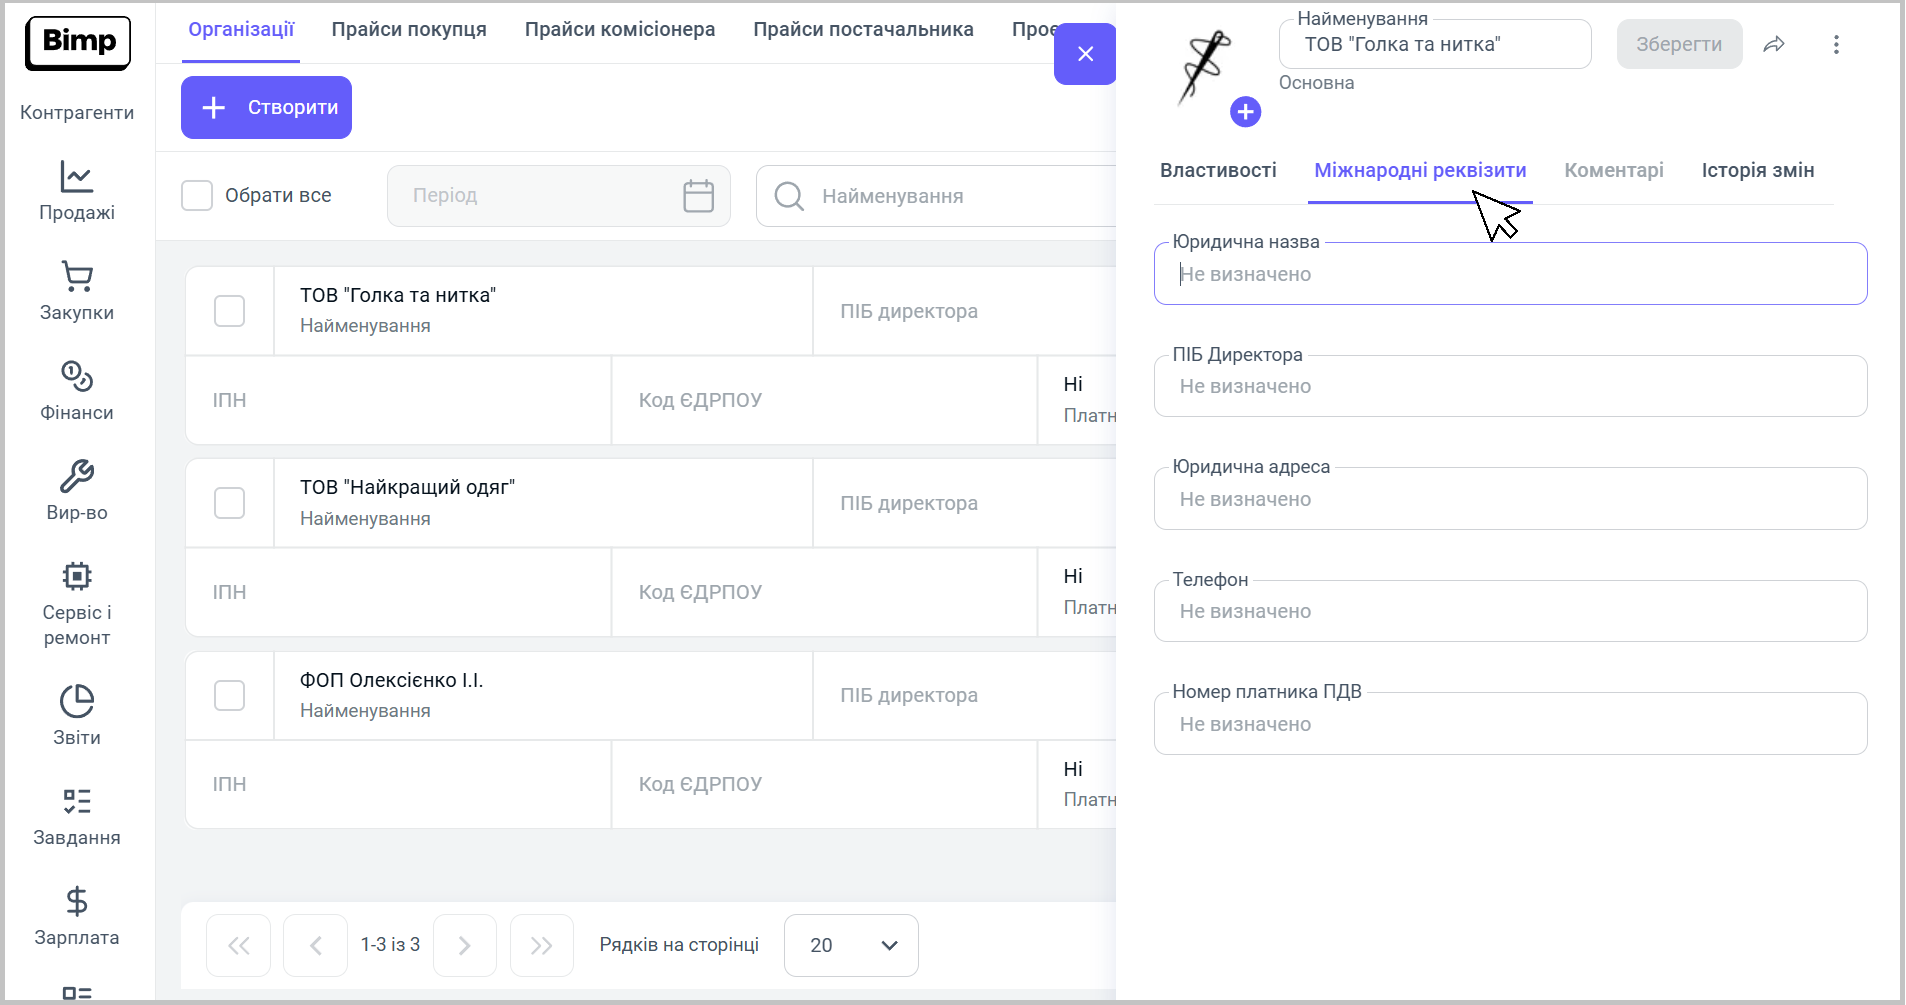Add image with the plus badge icon
Image resolution: width=1906 pixels, height=1005 pixels.
(x=1245, y=112)
